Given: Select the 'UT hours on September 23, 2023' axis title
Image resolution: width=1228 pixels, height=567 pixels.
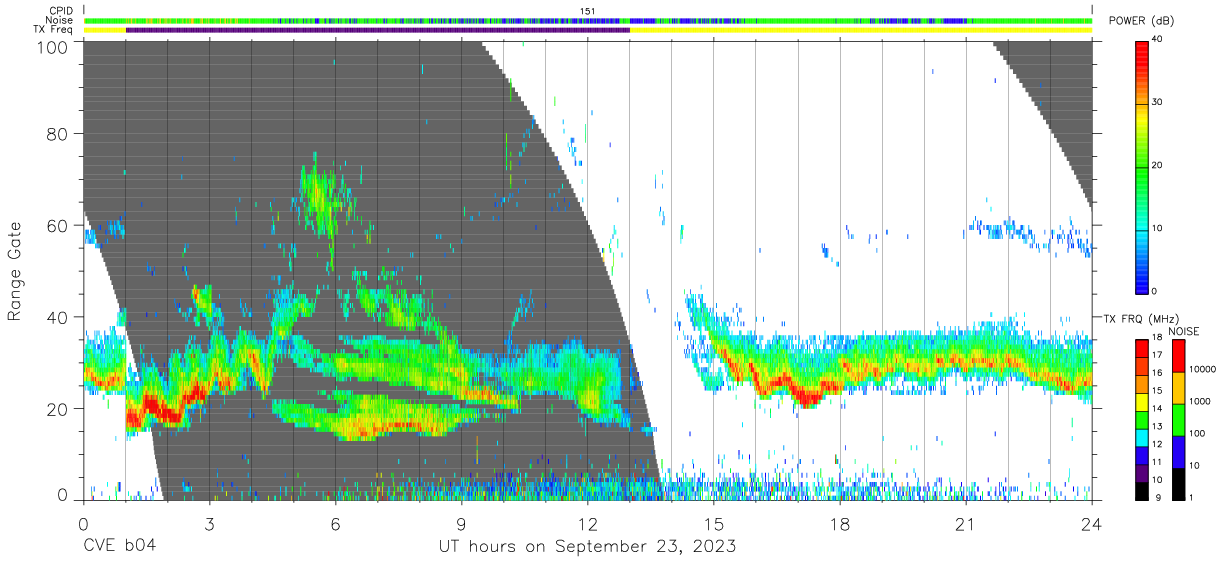Looking at the screenshot, I should (587, 546).
